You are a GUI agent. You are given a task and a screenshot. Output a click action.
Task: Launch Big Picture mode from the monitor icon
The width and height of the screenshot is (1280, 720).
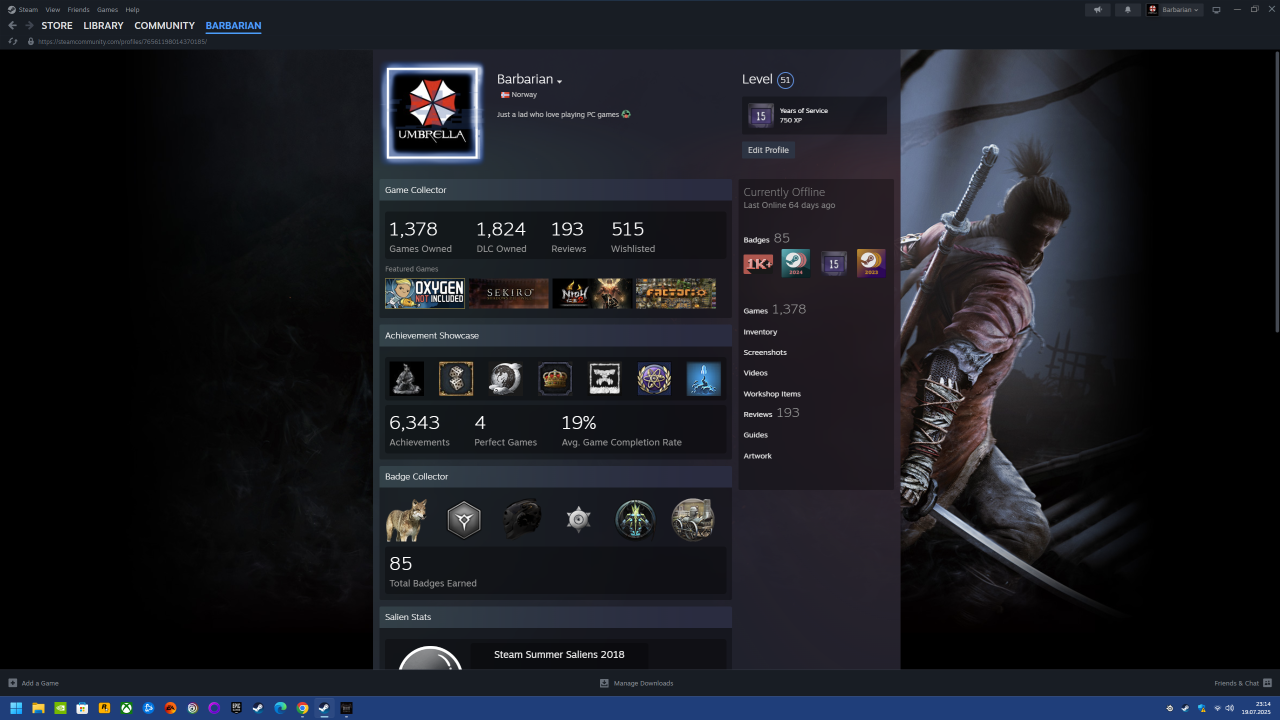[1216, 10]
